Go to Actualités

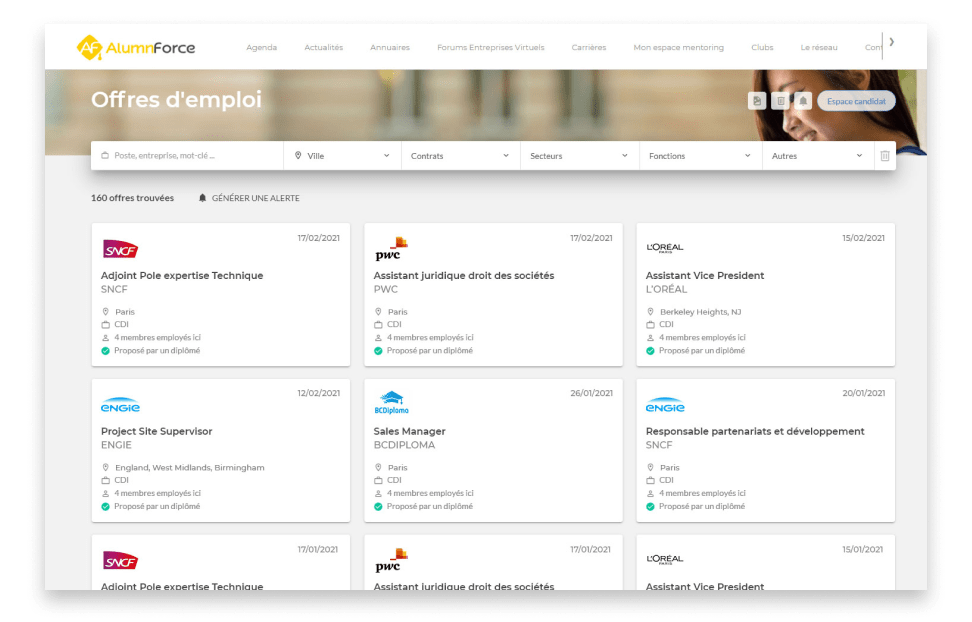coord(324,48)
